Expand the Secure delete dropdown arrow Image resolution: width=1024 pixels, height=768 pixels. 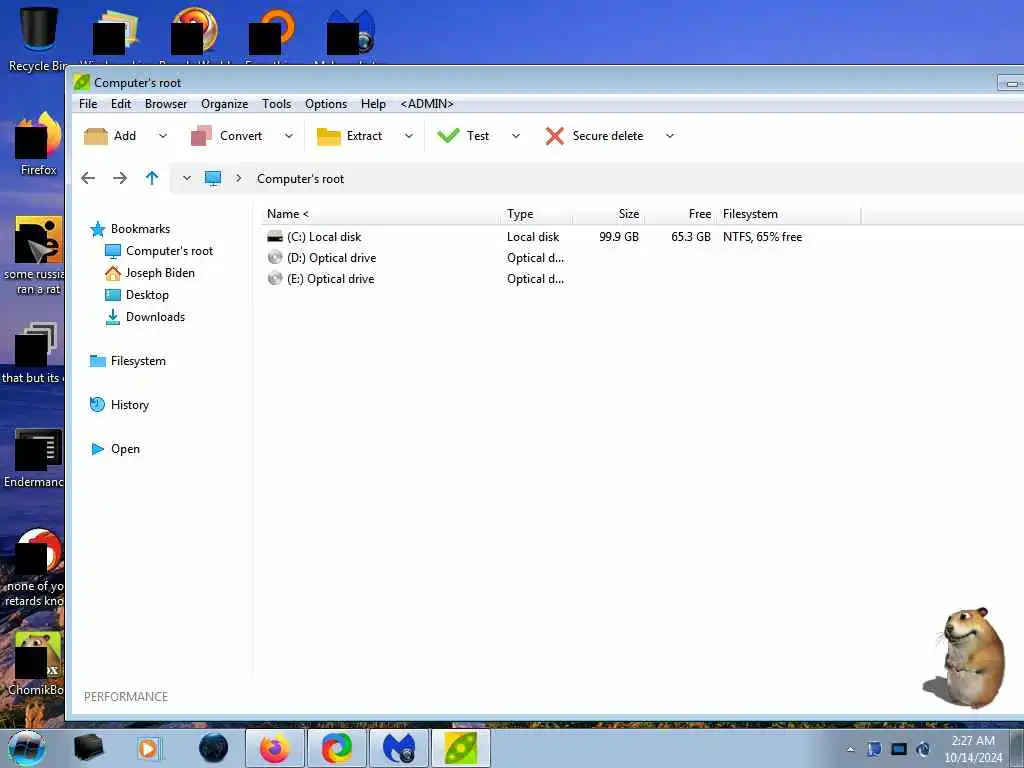coord(669,136)
